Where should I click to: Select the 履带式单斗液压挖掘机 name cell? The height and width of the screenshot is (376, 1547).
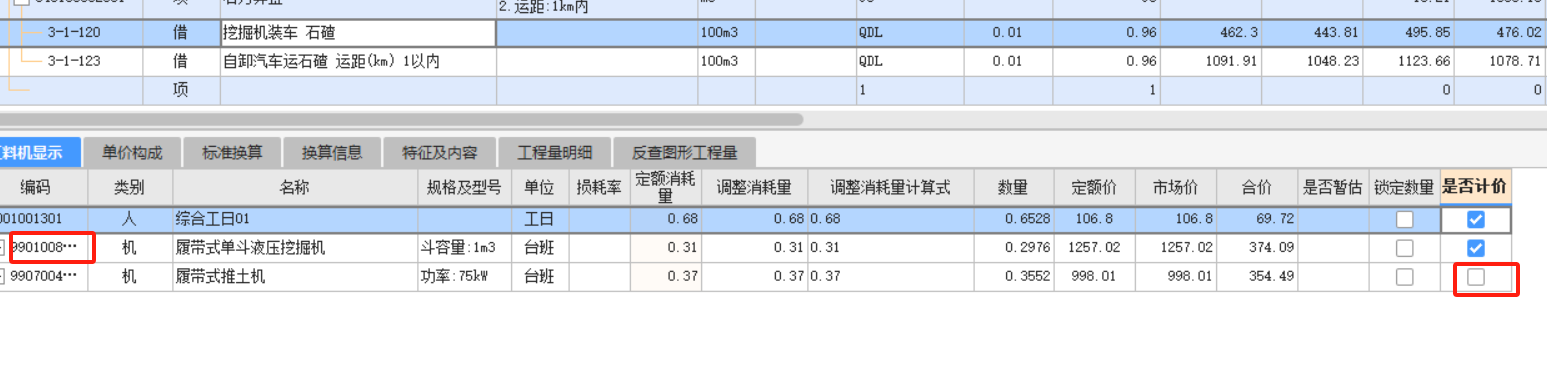295,248
